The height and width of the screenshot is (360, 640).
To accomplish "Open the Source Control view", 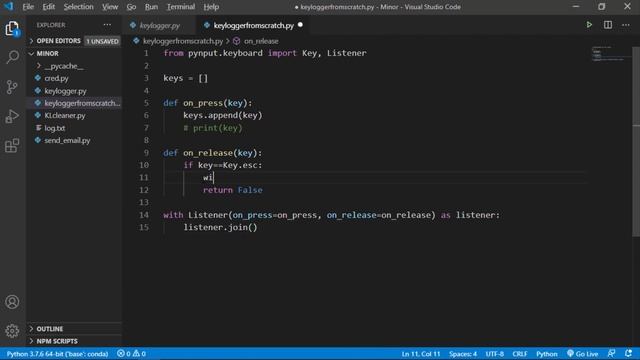I will click(12, 87).
